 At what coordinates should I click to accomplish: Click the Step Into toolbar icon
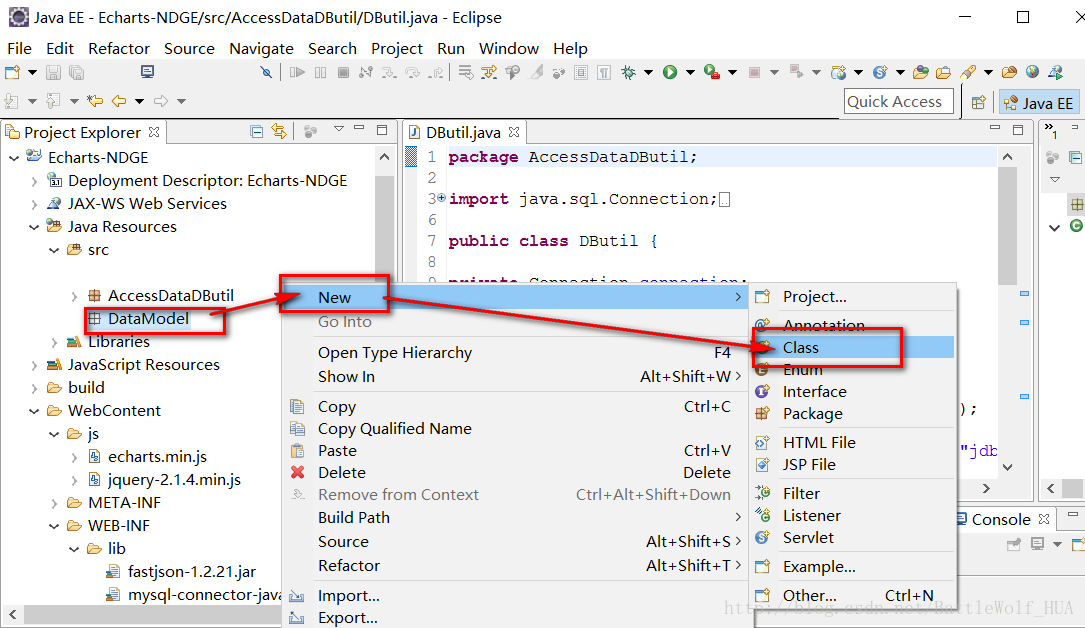tap(389, 72)
